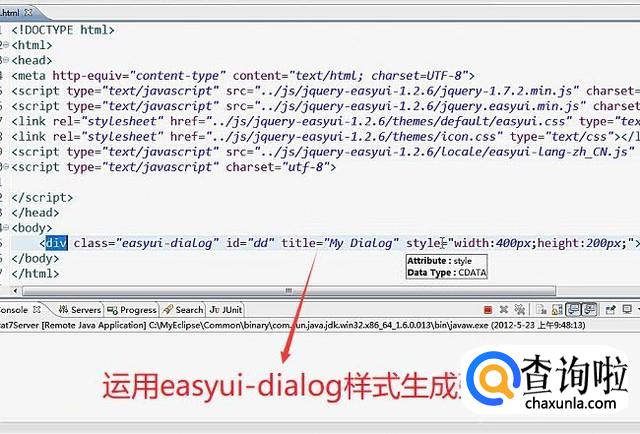Click the closing </body> tag line
Image resolution: width=640 pixels, height=434 pixels.
(x=35, y=258)
